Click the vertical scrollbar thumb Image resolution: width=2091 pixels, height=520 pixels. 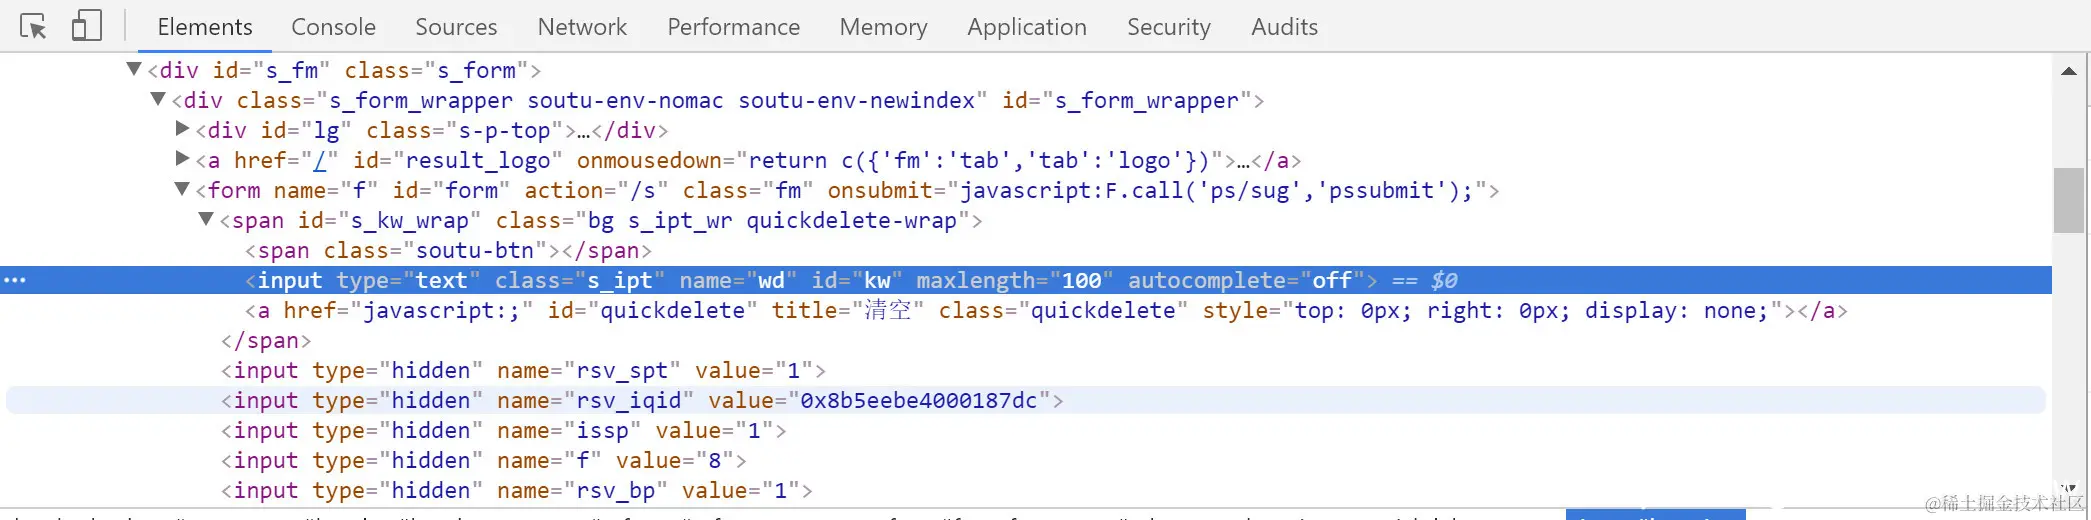pos(2068,200)
